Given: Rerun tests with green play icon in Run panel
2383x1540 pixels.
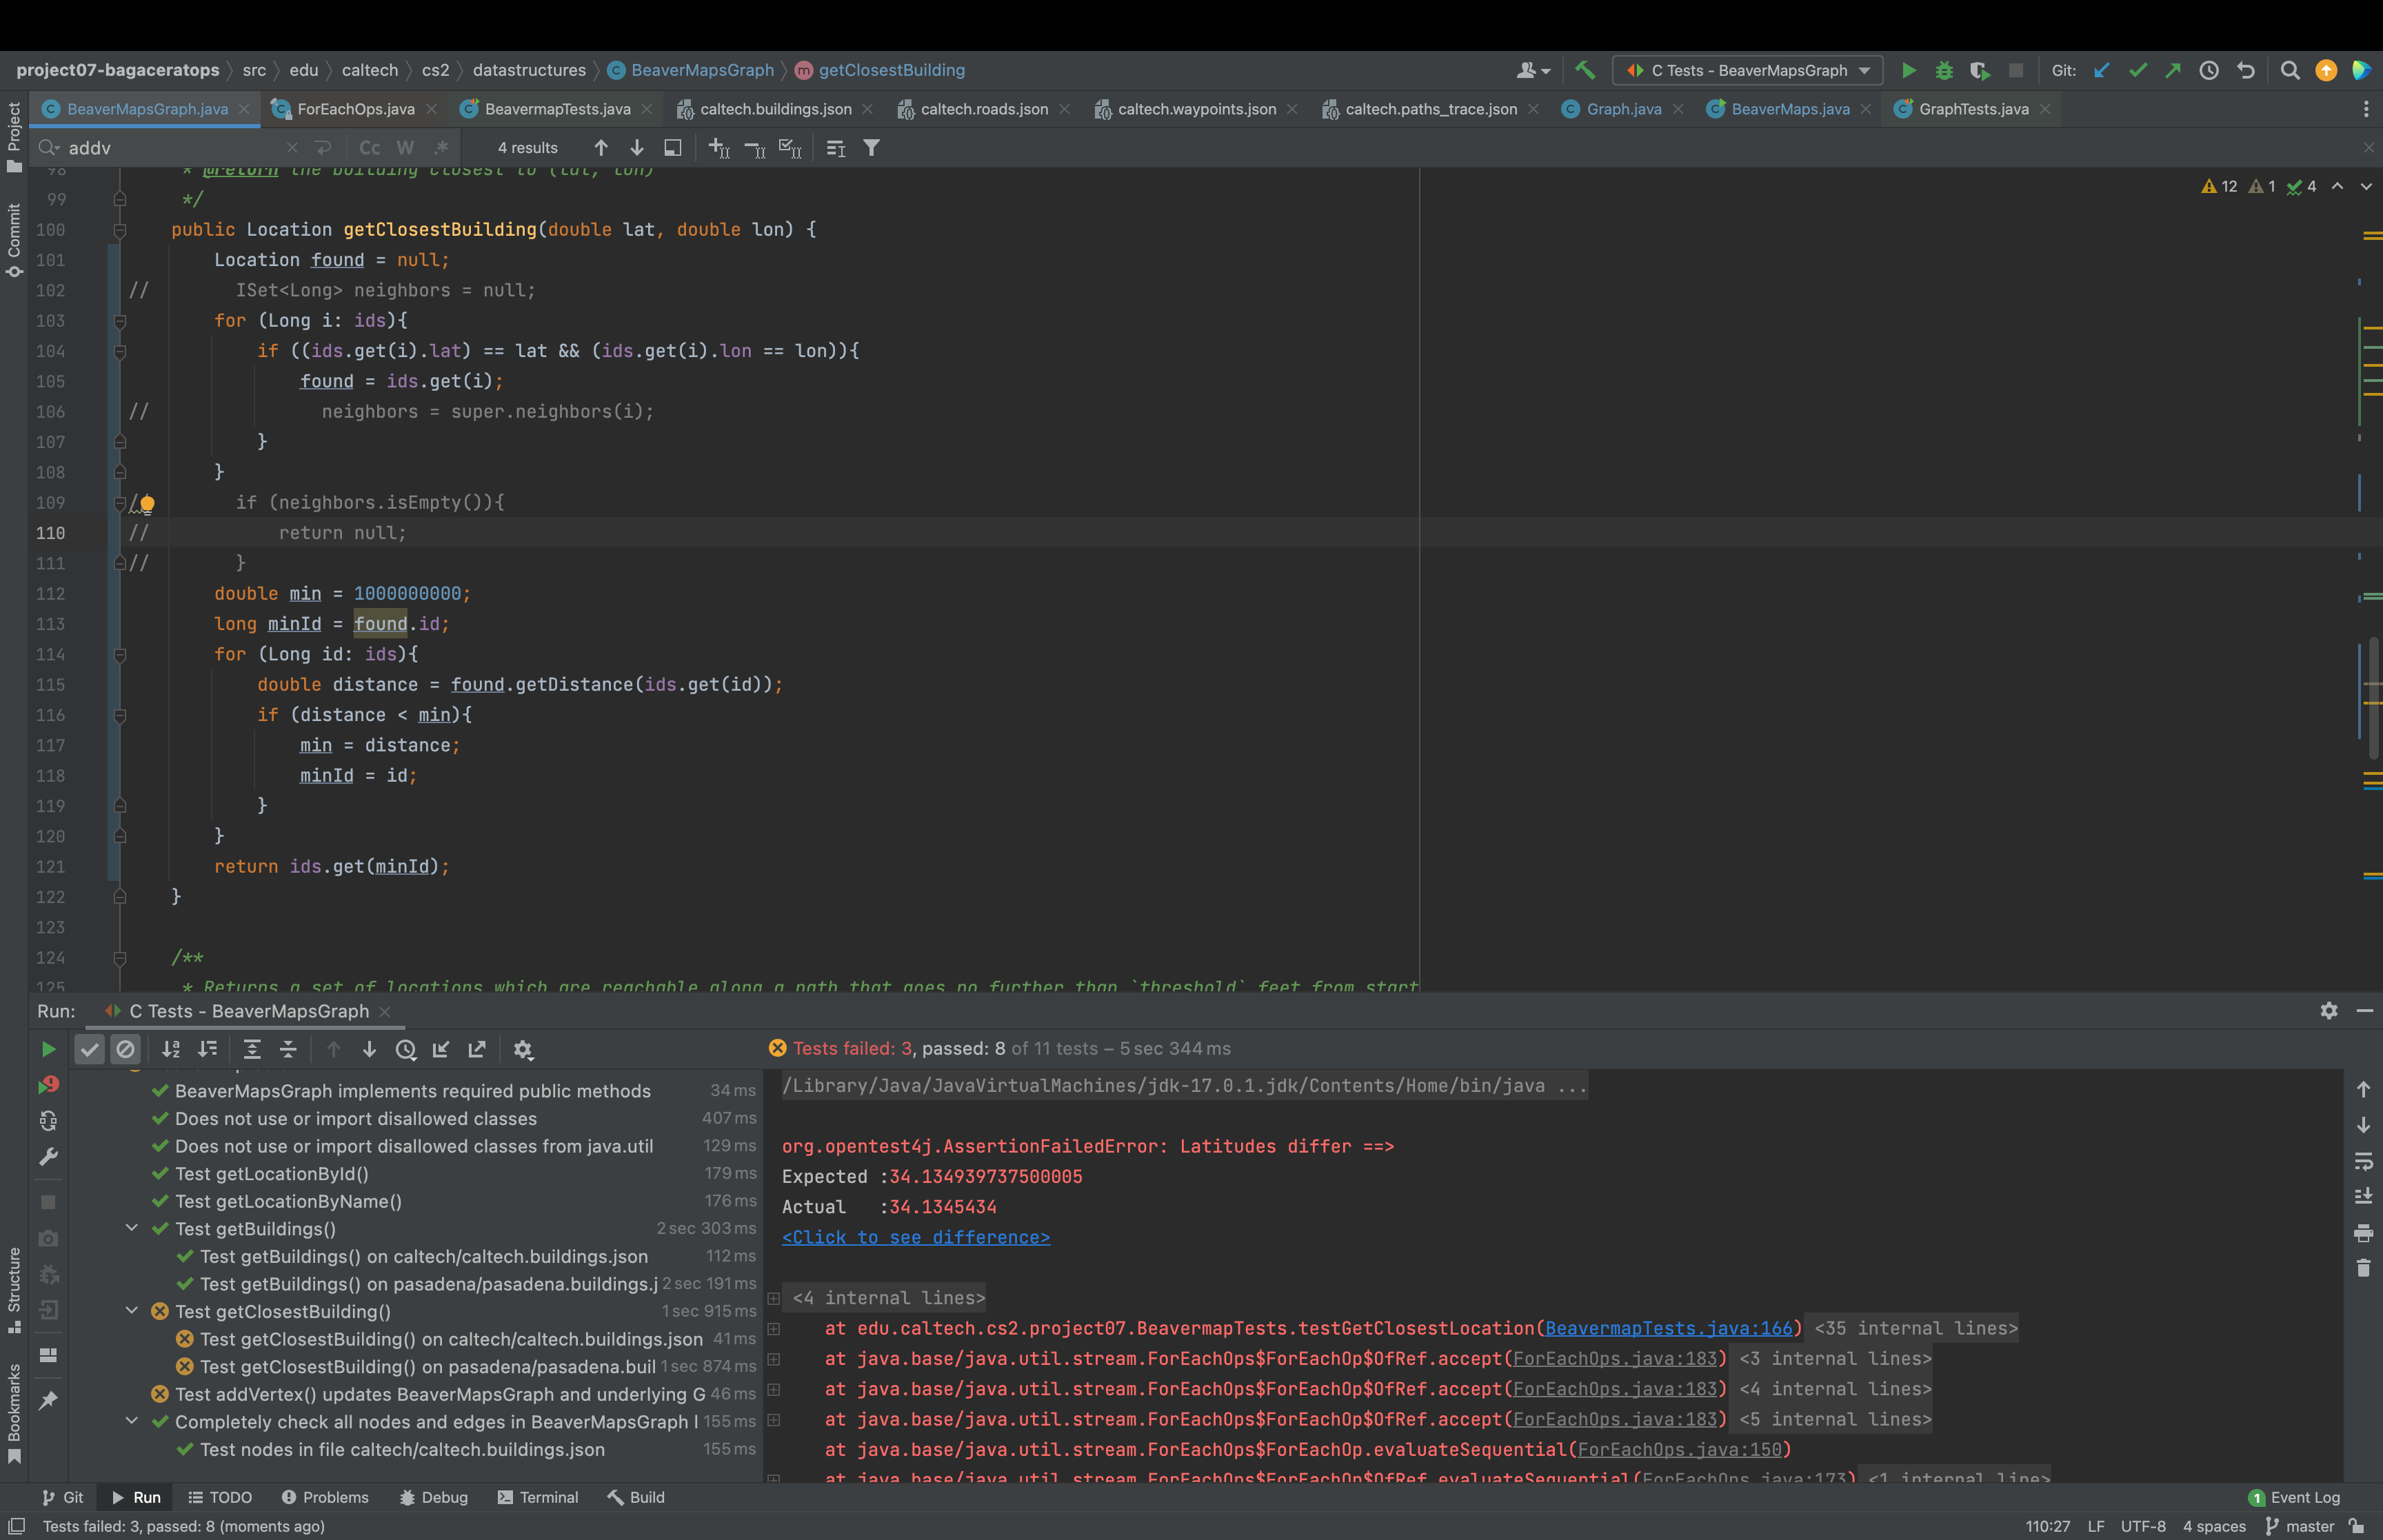Looking at the screenshot, I should pos(48,1049).
